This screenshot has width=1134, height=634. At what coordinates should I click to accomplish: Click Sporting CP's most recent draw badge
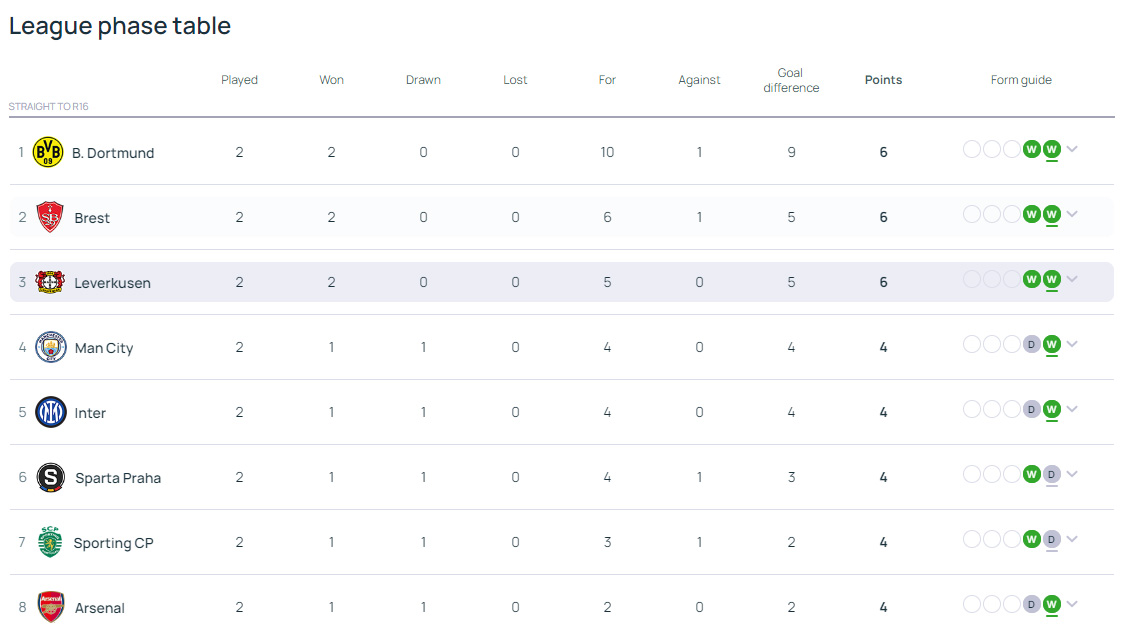(1051, 539)
